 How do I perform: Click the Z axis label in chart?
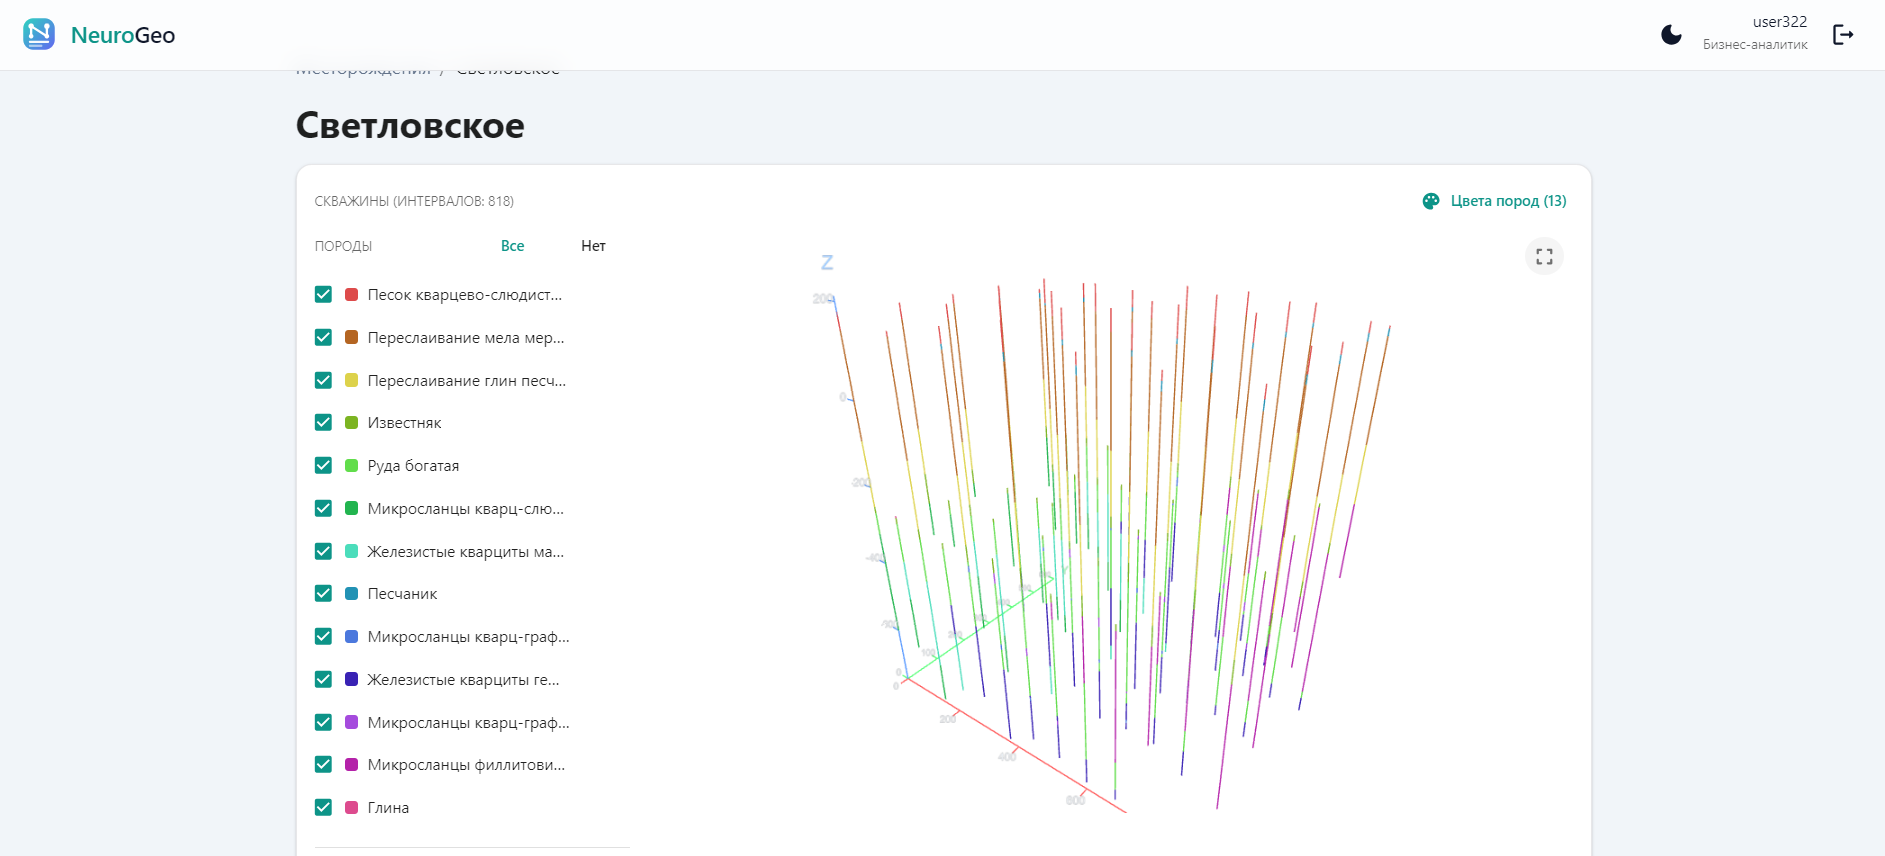click(x=827, y=262)
